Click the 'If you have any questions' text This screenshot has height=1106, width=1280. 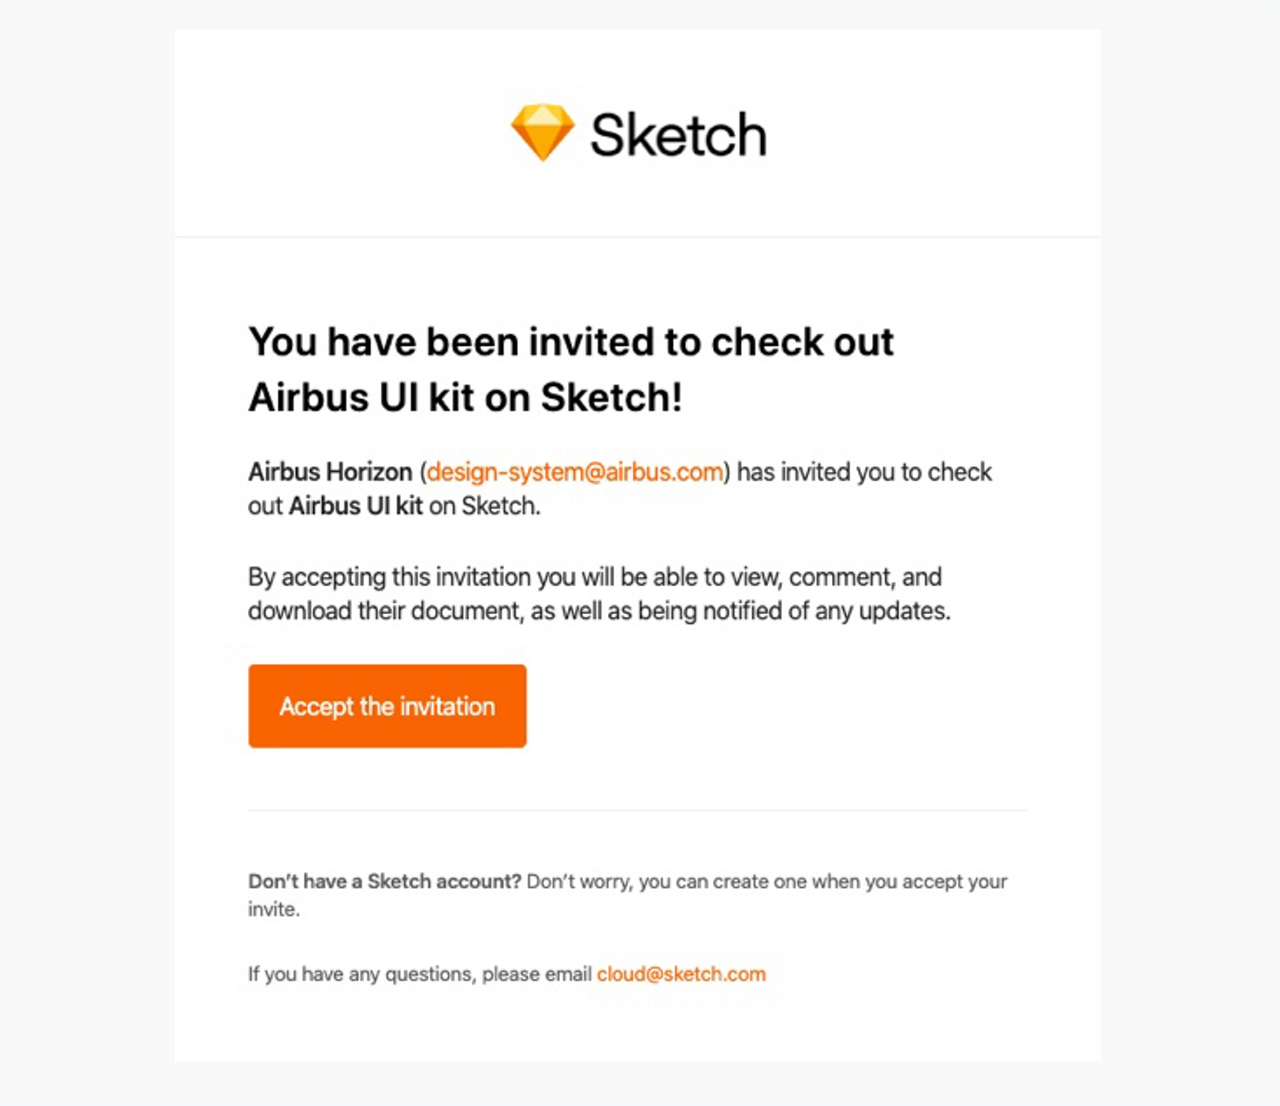[x=419, y=974]
